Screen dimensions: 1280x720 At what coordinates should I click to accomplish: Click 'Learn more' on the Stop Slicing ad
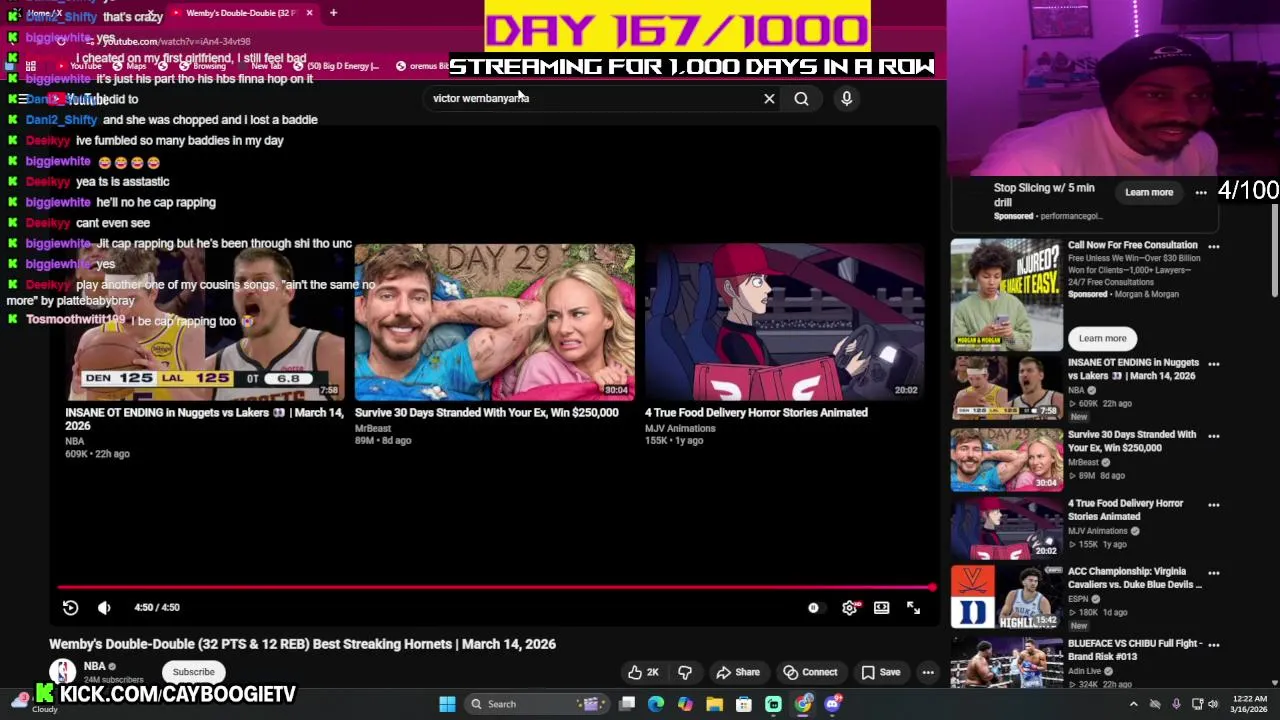(x=1149, y=192)
